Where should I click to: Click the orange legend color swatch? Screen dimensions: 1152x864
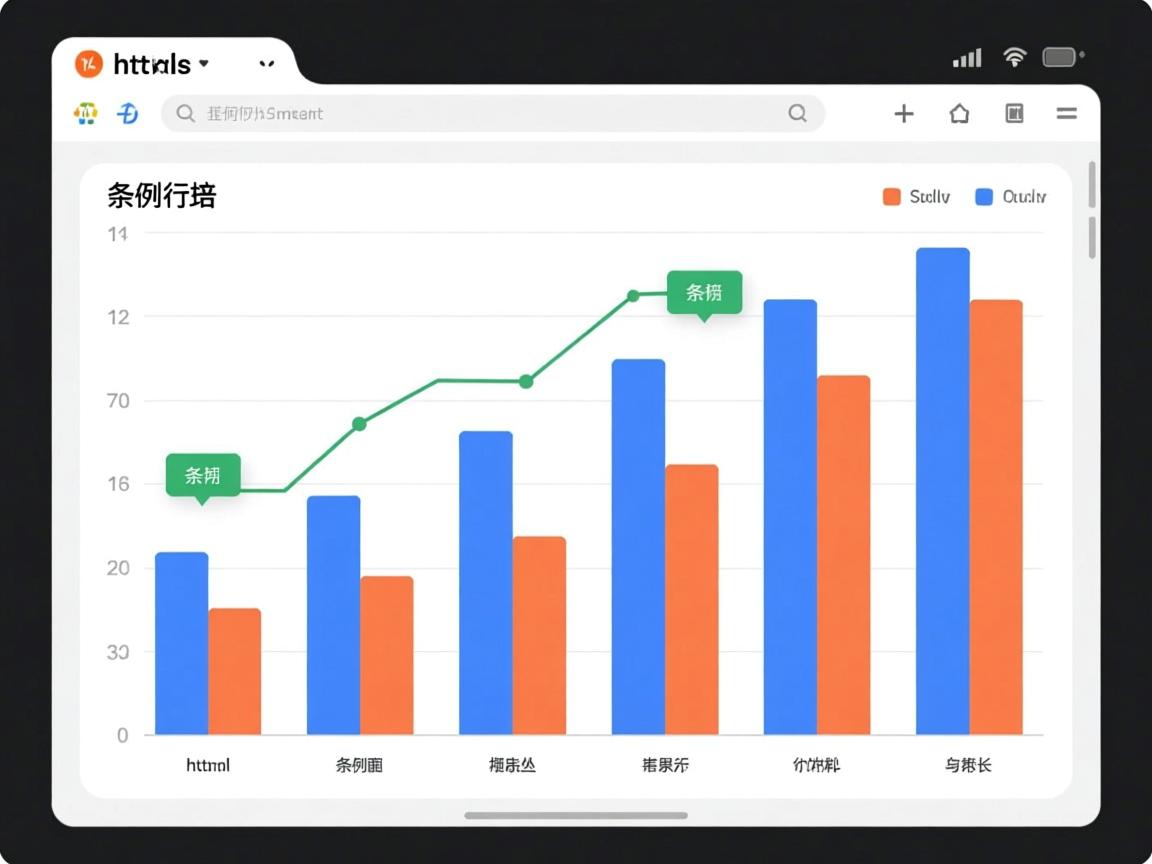[891, 196]
